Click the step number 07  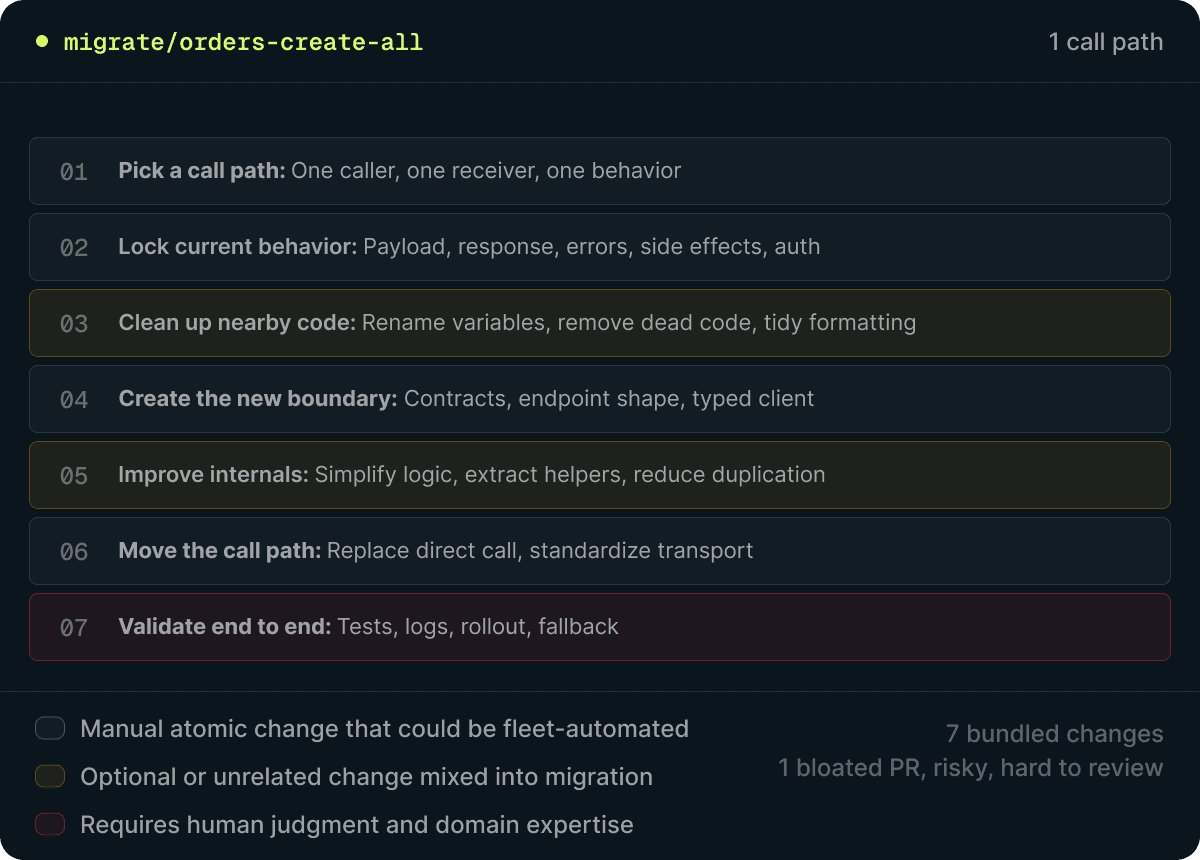[74, 628]
